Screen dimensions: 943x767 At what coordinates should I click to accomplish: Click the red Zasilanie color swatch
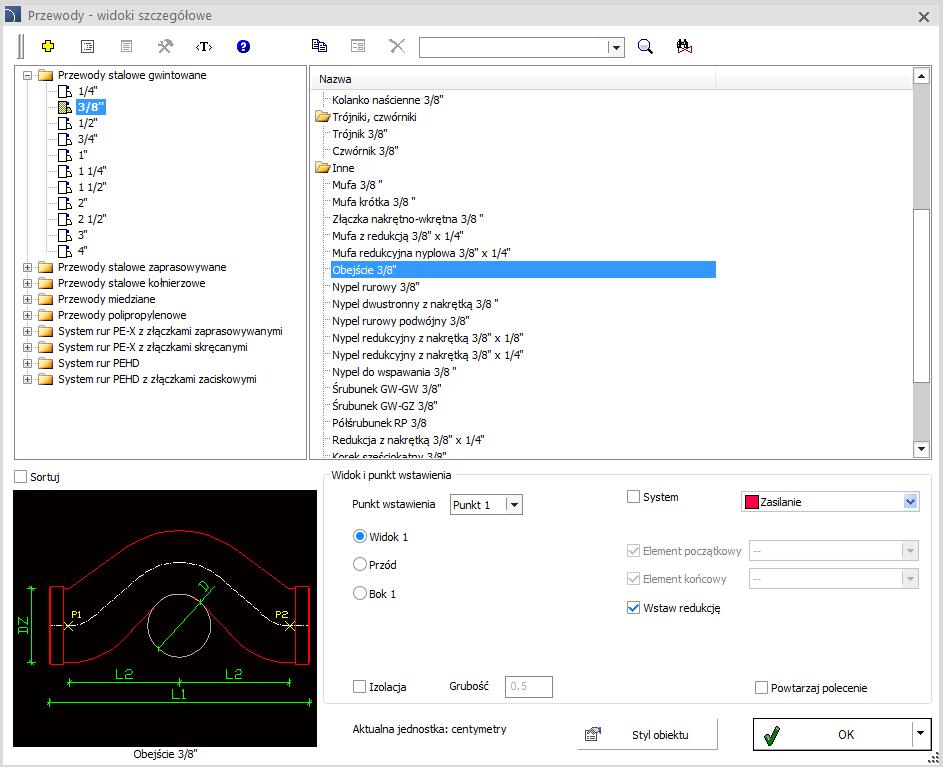pos(751,502)
